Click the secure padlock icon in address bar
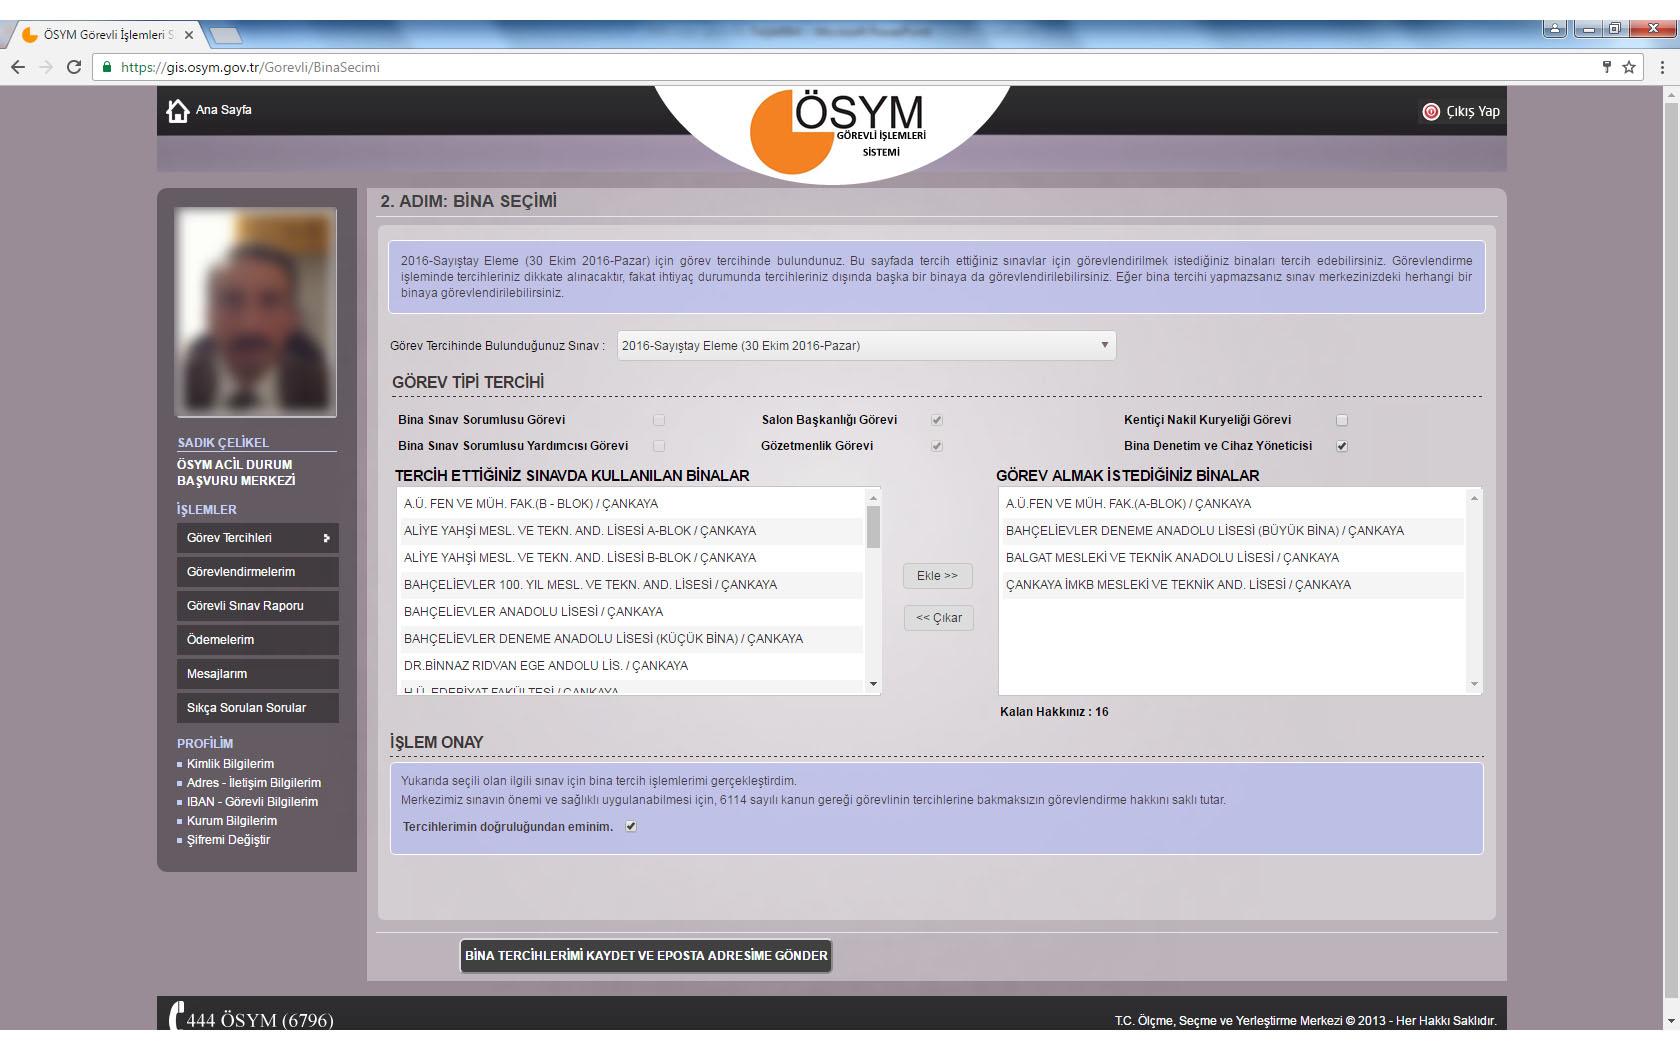The width and height of the screenshot is (1680, 1050). coord(107,67)
